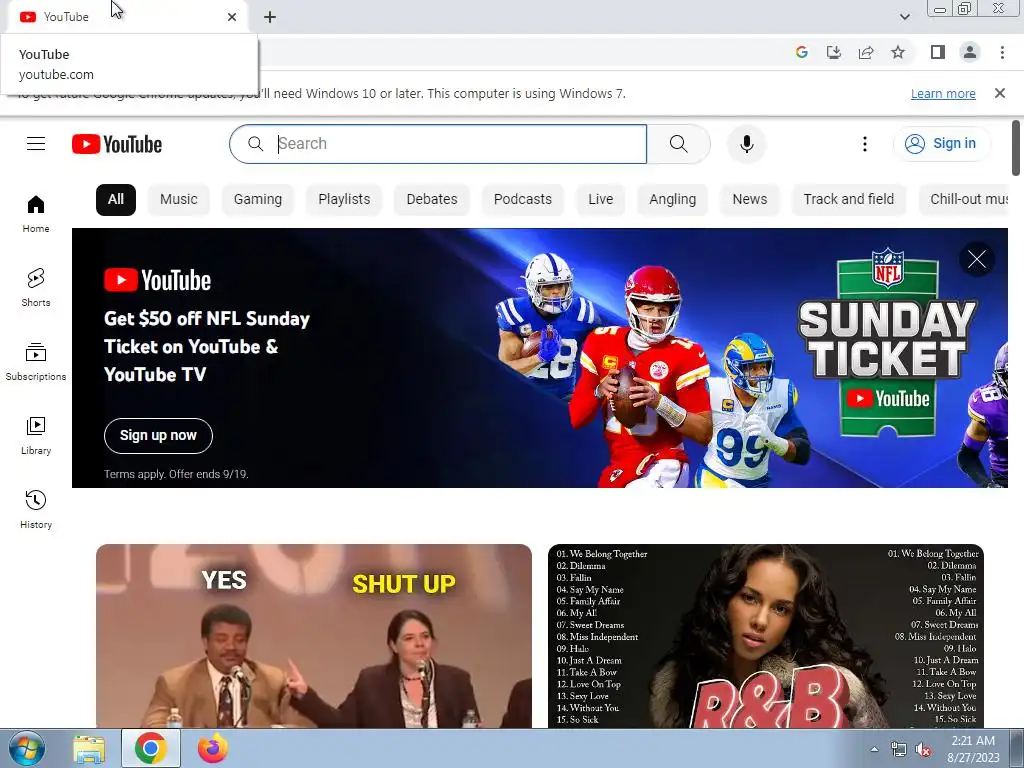Open the R&B playlist video thumbnail
The image size is (1024, 768).
[765, 636]
